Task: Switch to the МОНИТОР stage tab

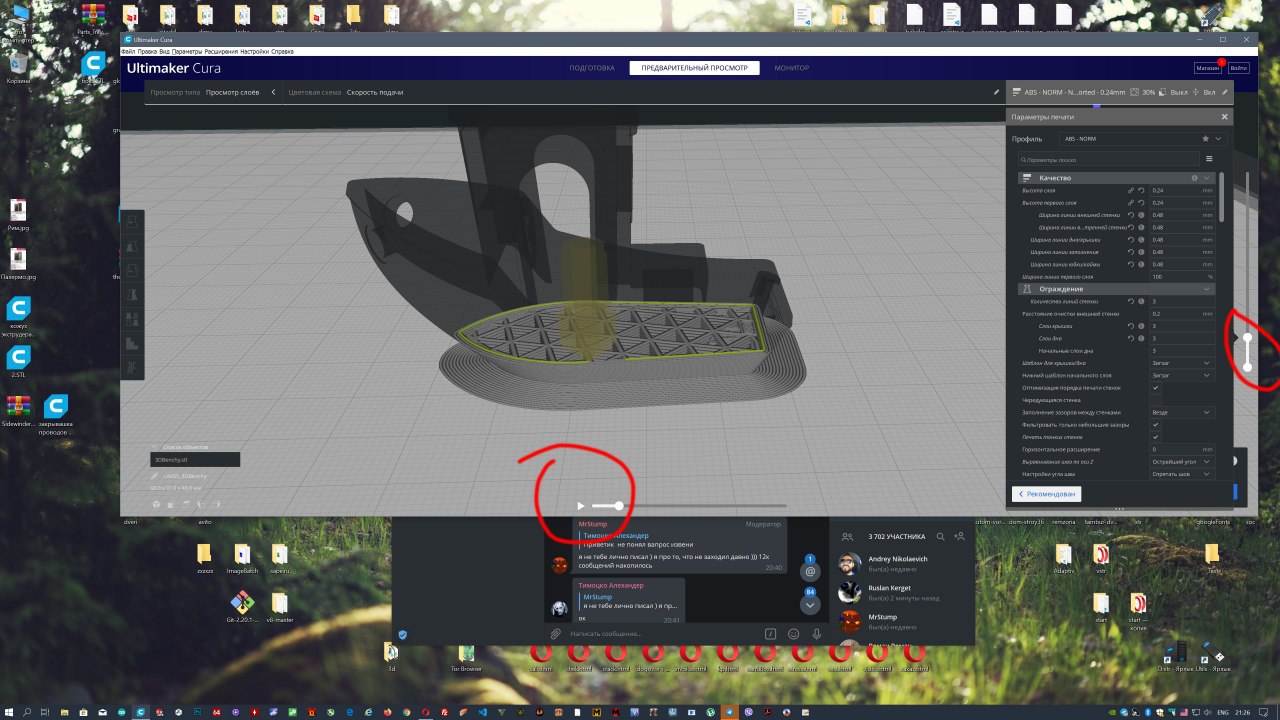Action: [792, 68]
